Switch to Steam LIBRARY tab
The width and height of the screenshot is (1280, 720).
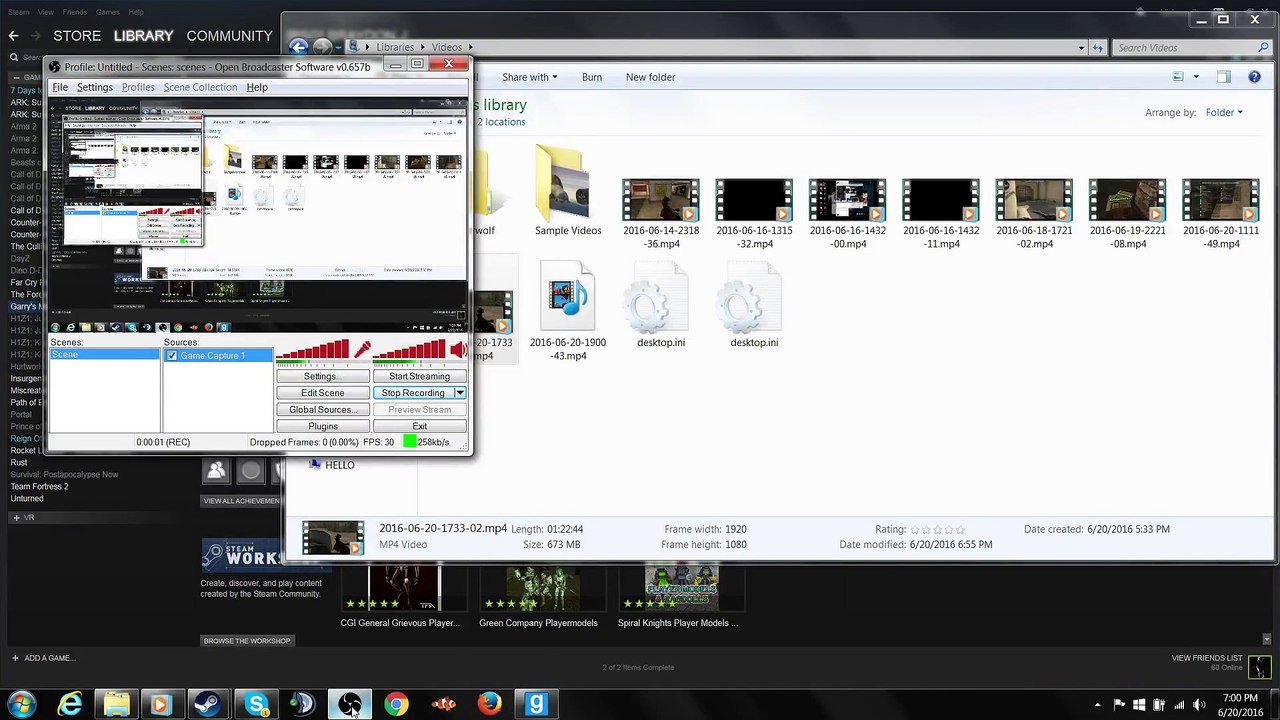point(143,36)
